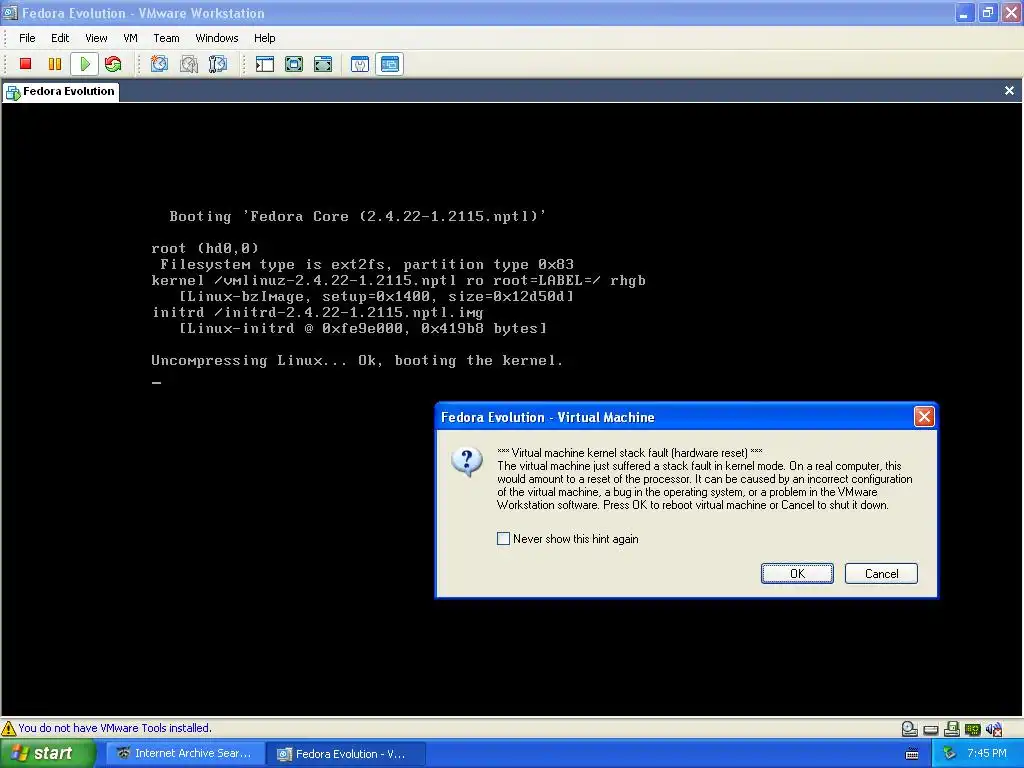The width and height of the screenshot is (1024, 768).
Task: Click the floppy drive status icon
Action: coord(952,729)
